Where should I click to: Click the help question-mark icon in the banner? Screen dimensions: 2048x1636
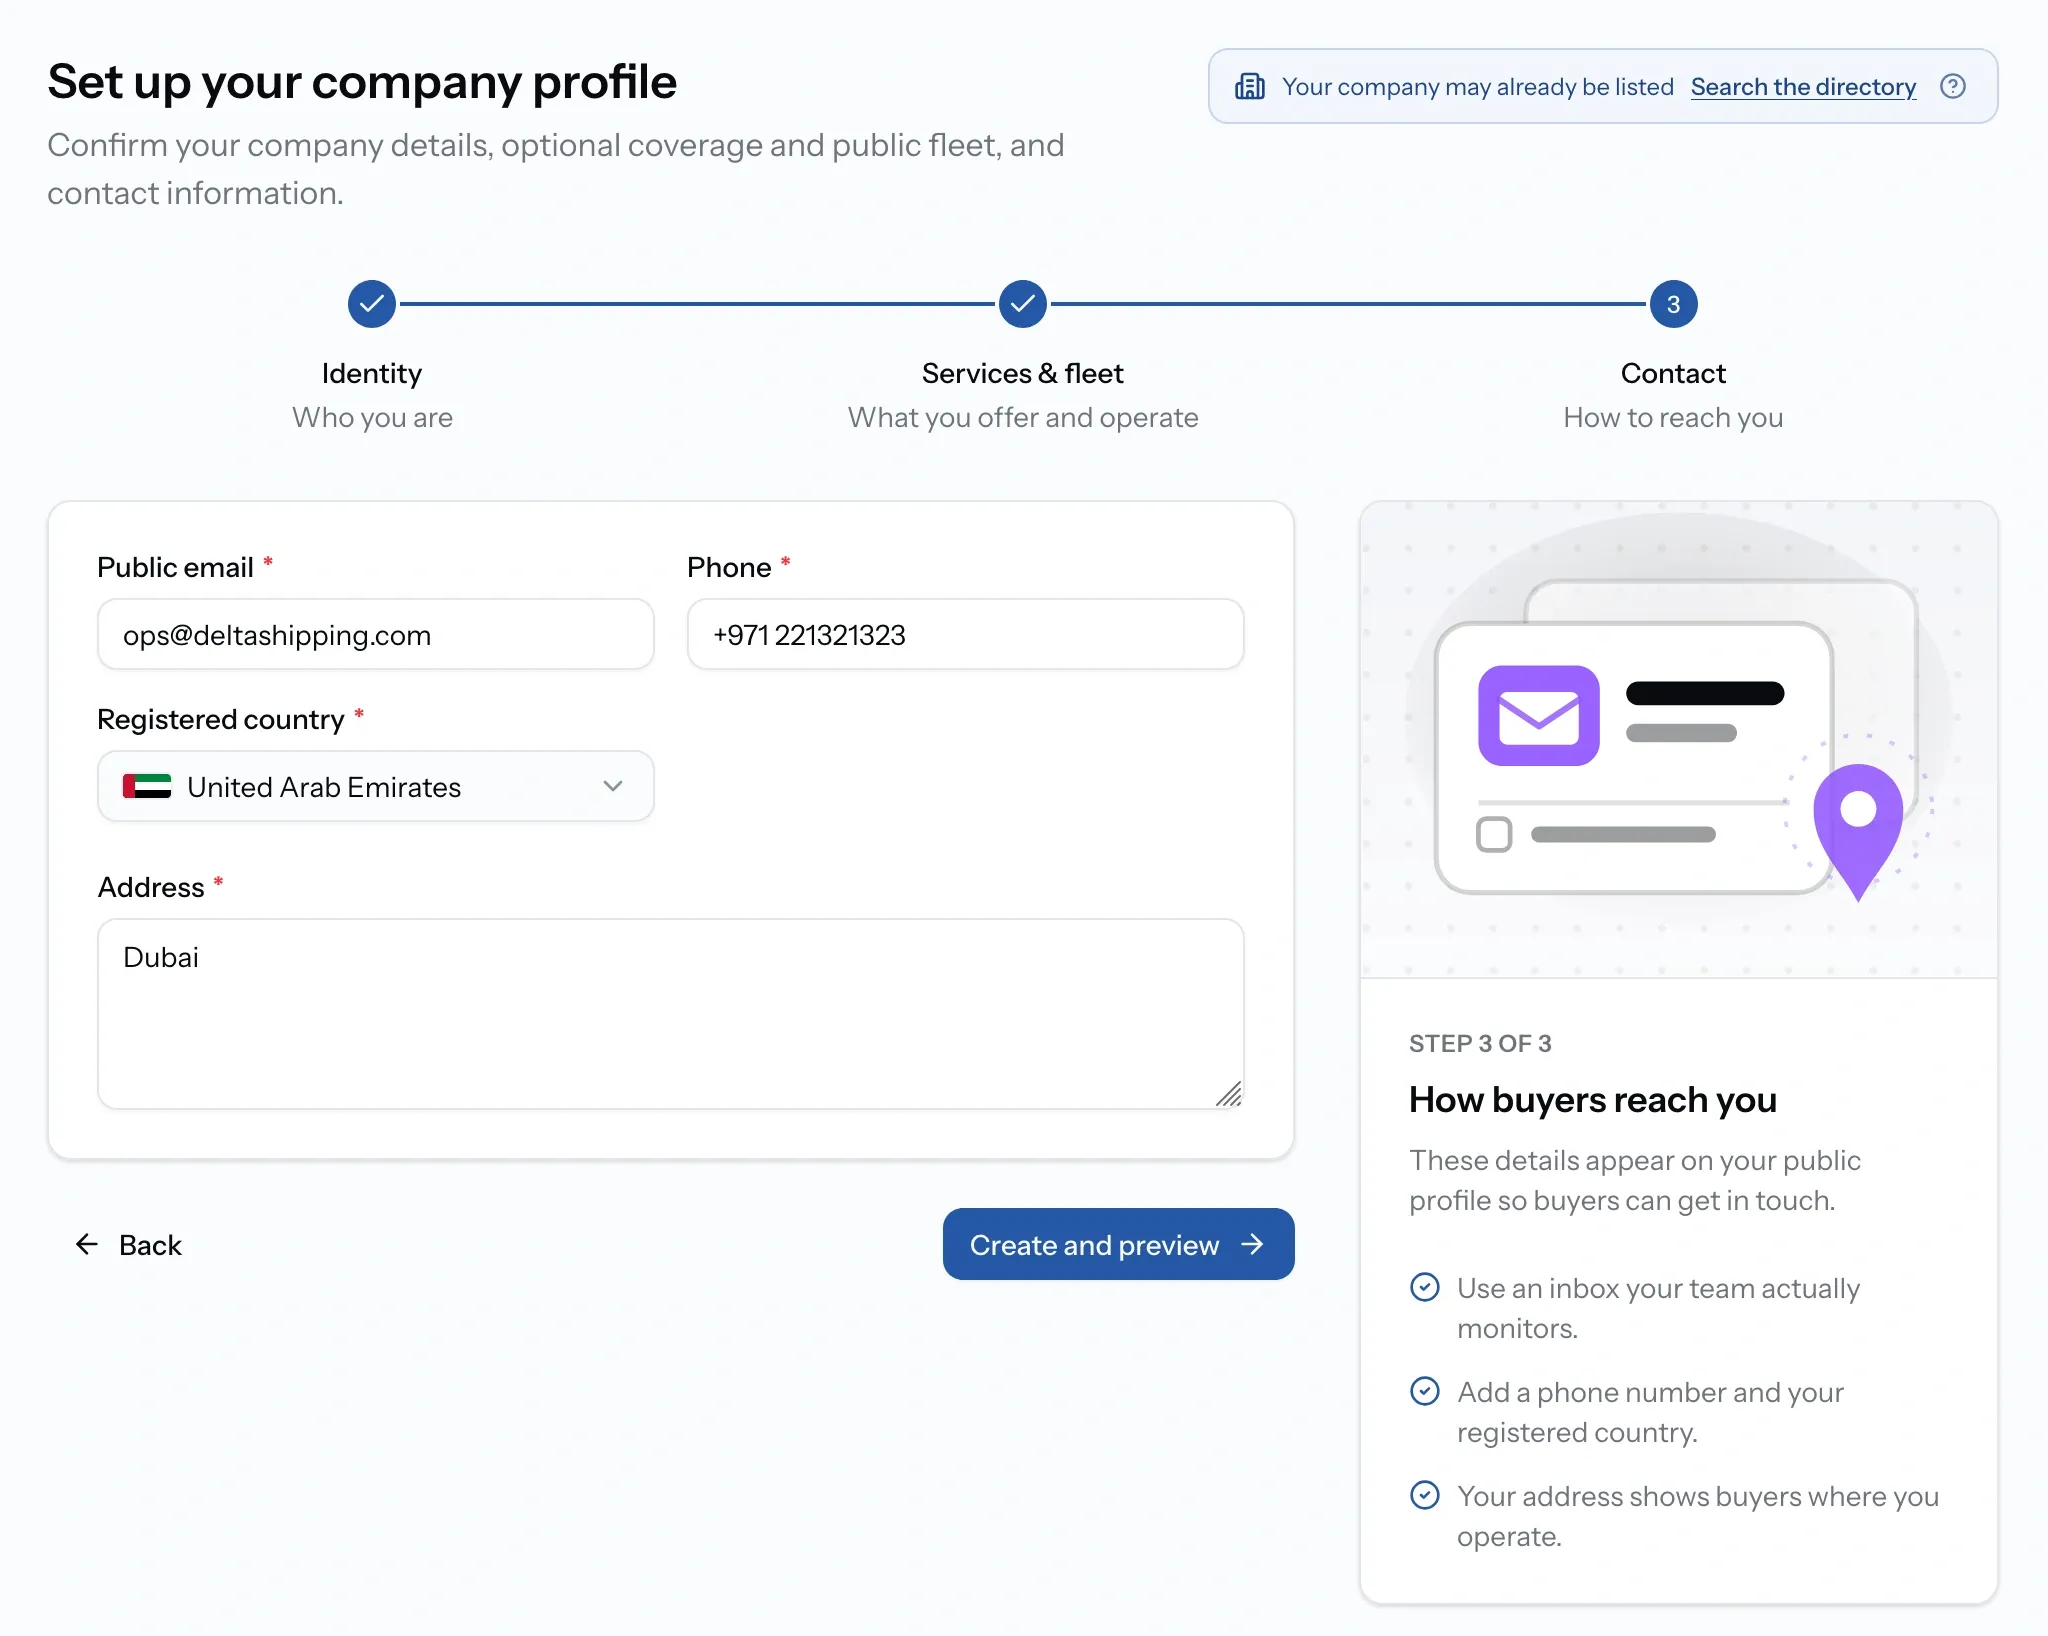(x=1952, y=86)
